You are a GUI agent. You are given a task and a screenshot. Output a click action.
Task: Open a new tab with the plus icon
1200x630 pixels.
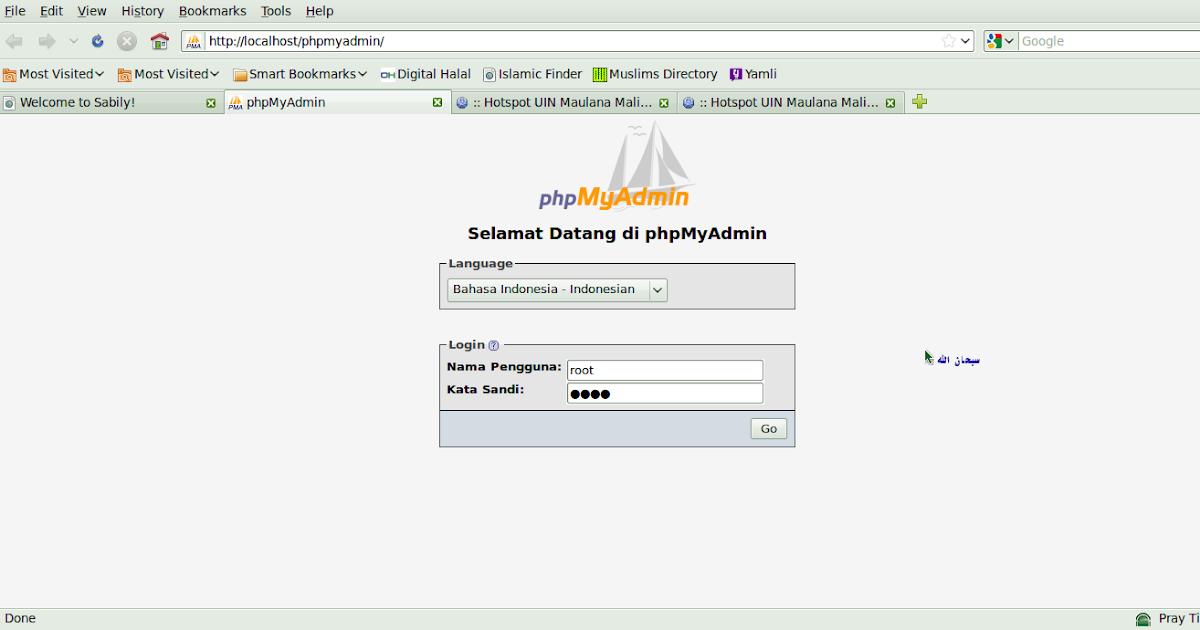920,102
